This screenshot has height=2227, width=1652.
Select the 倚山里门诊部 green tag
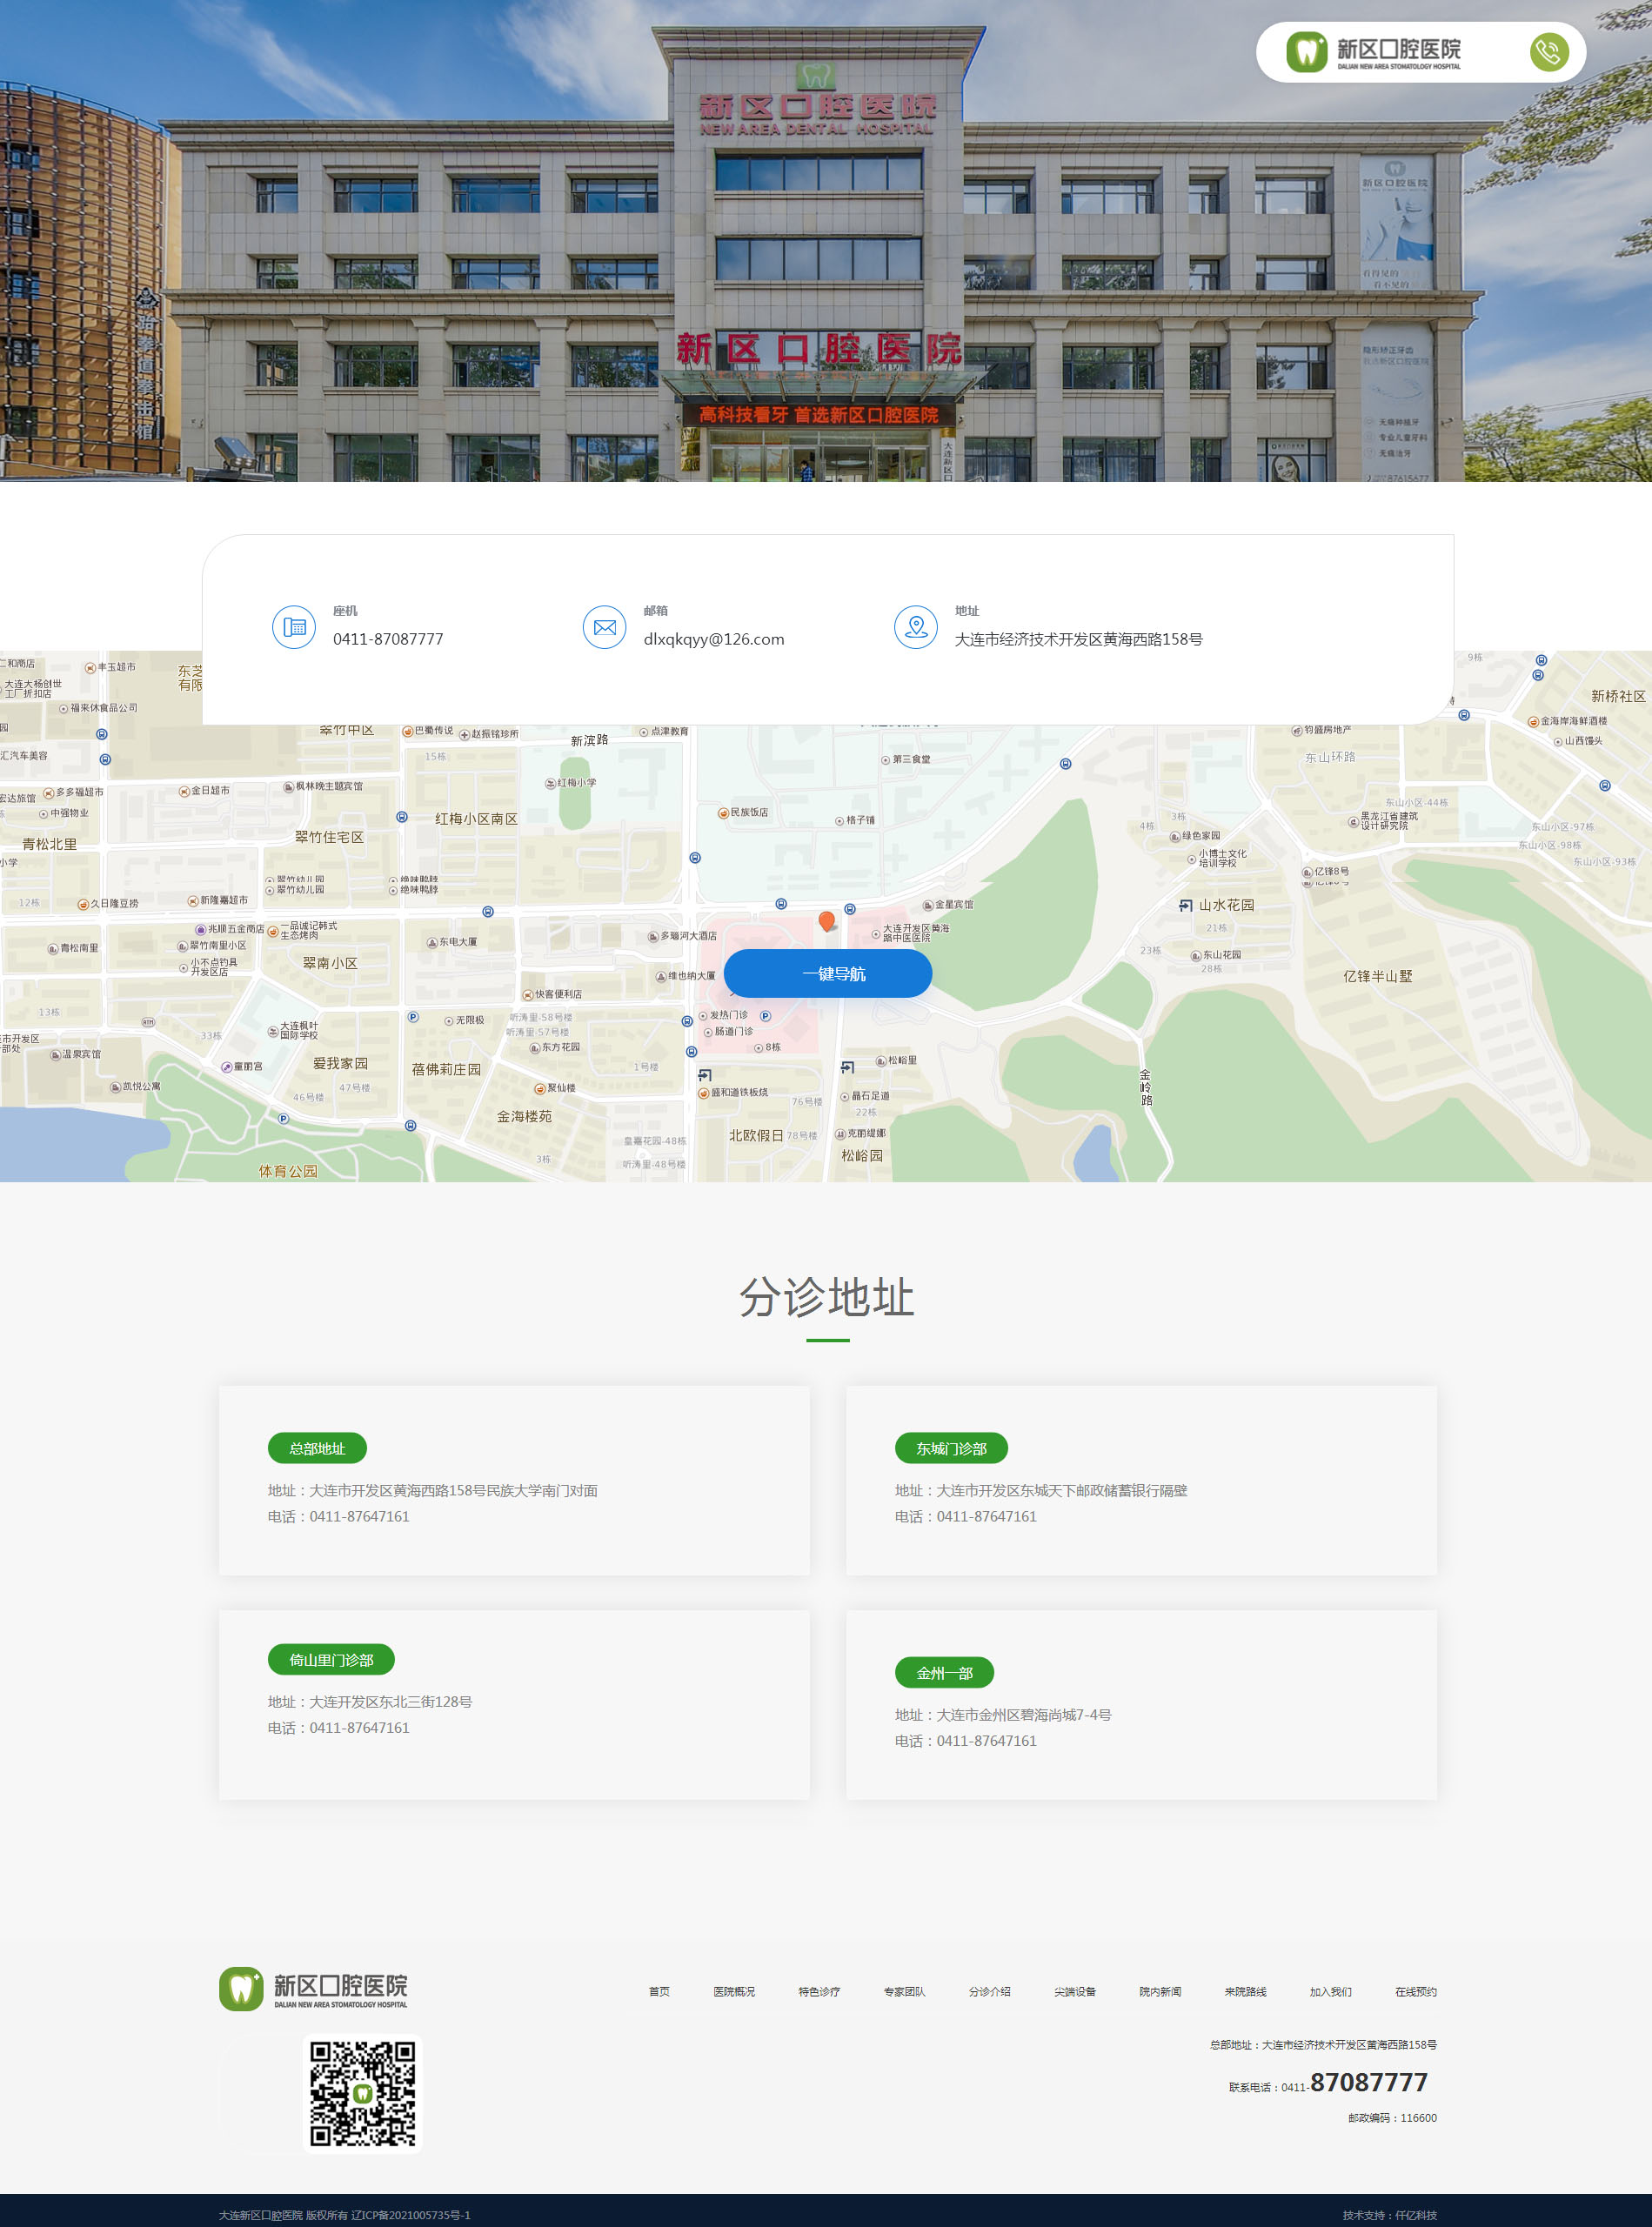[x=331, y=1659]
